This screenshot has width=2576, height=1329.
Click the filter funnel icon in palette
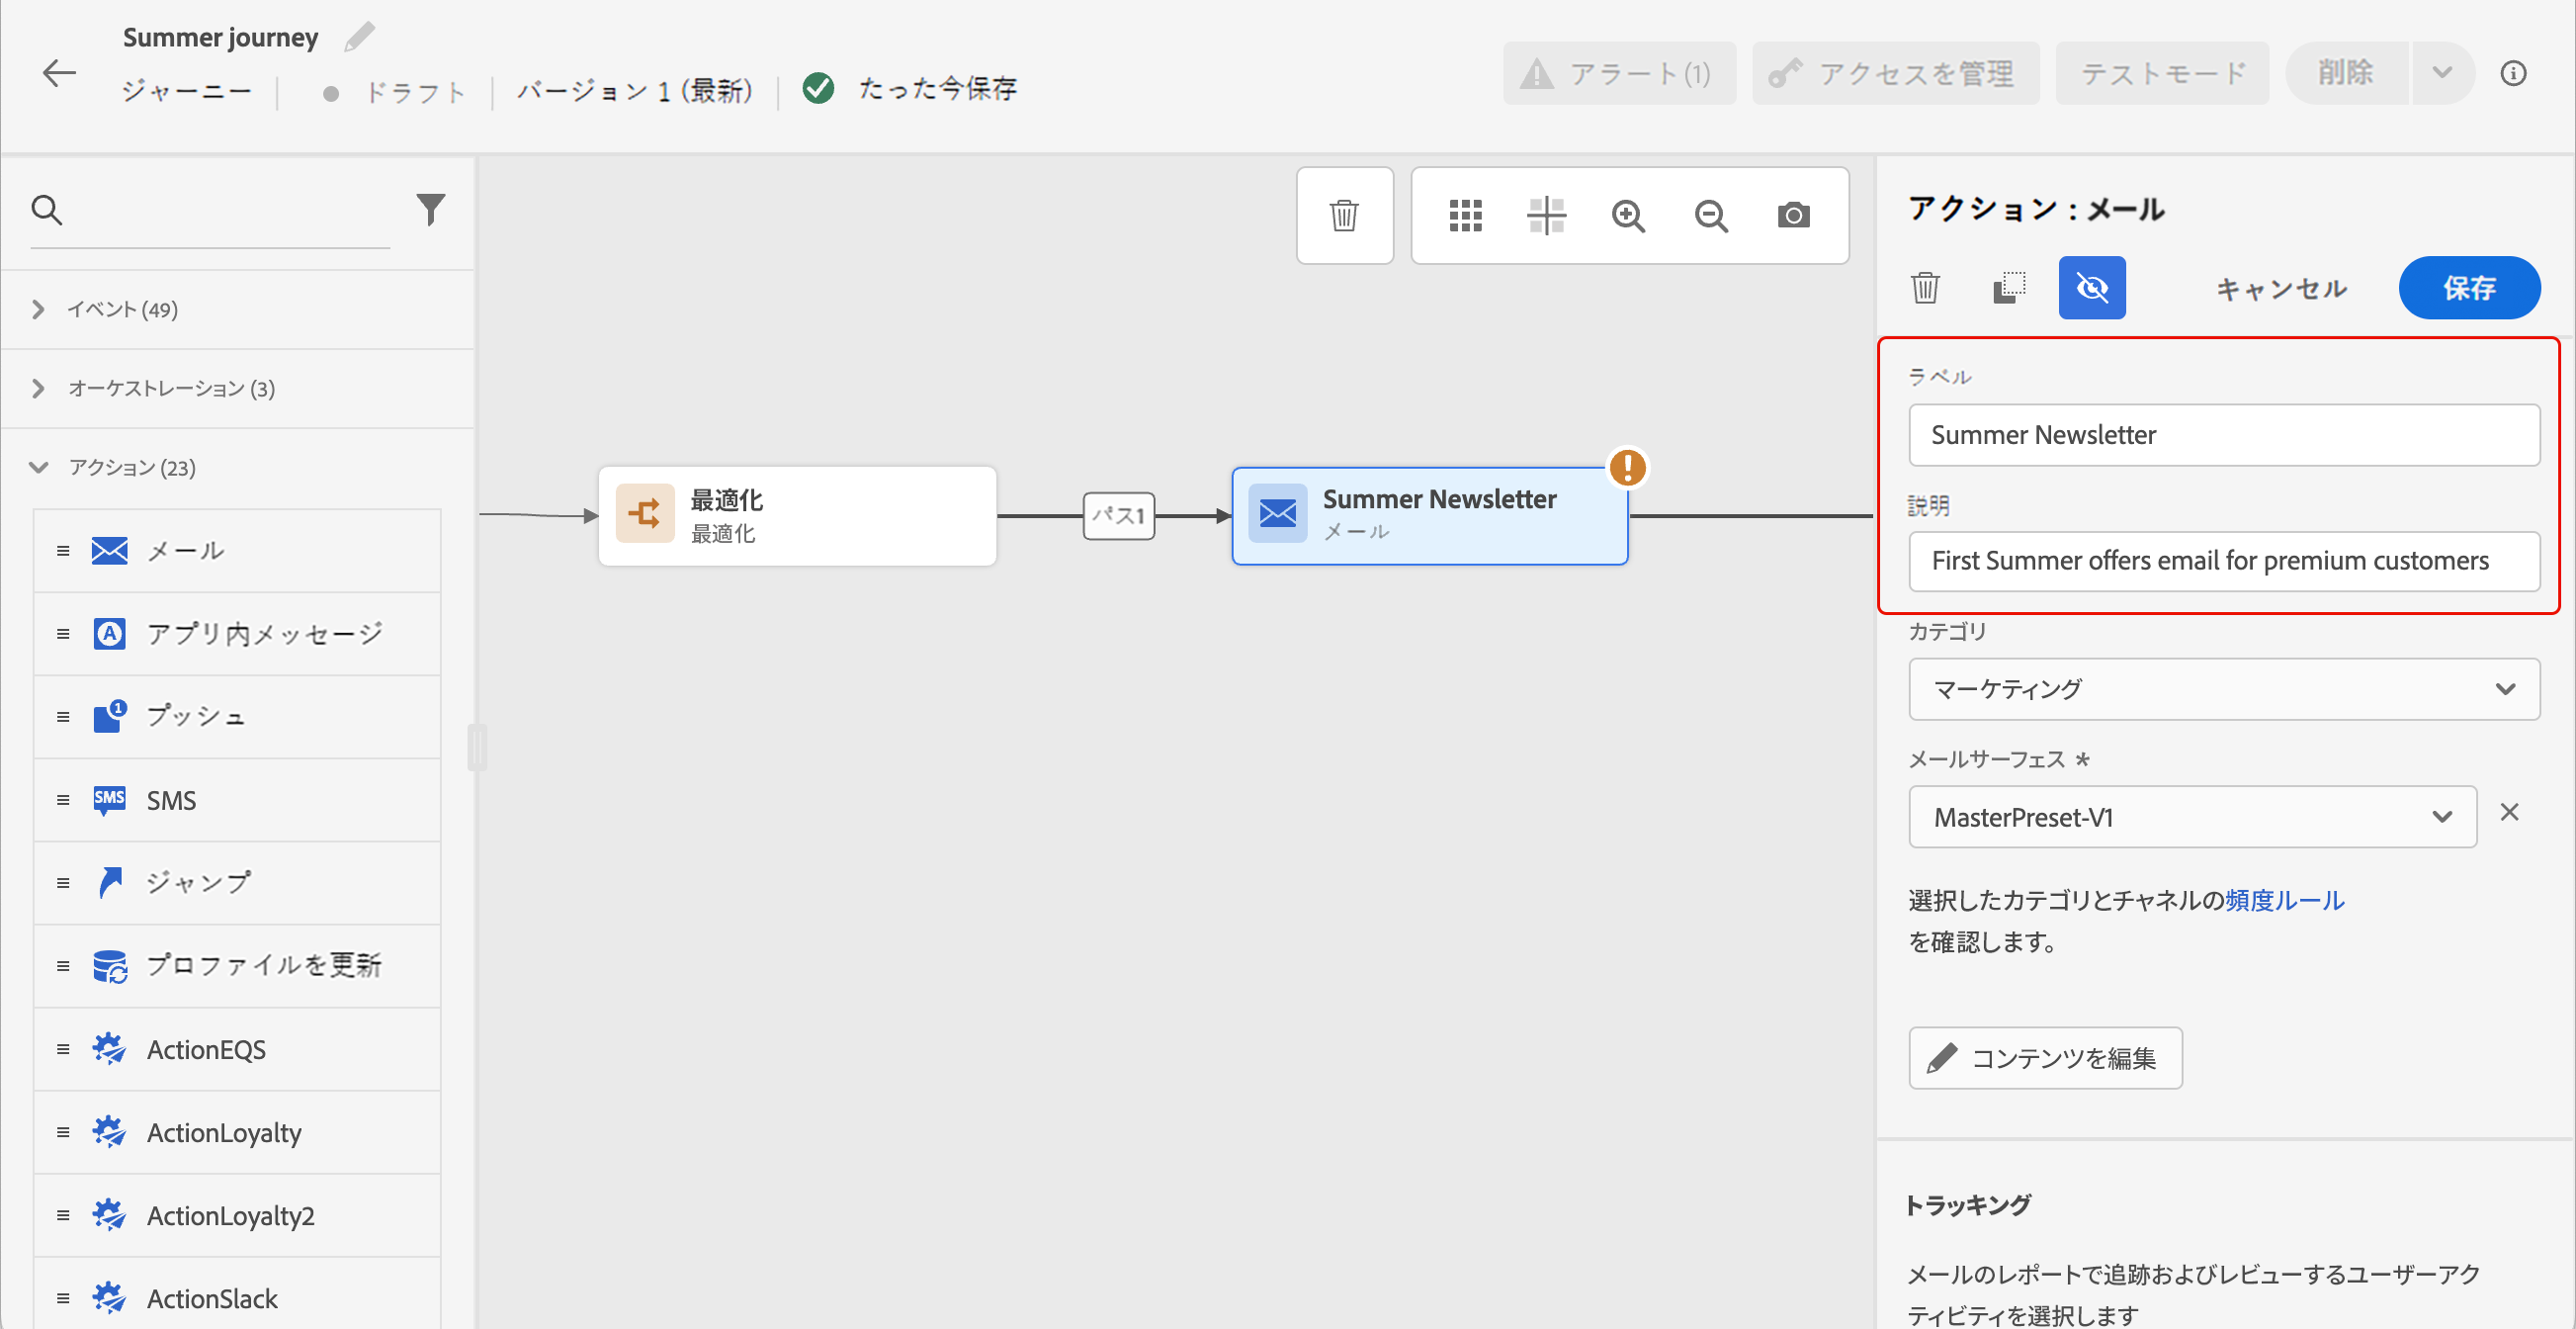pos(430,209)
